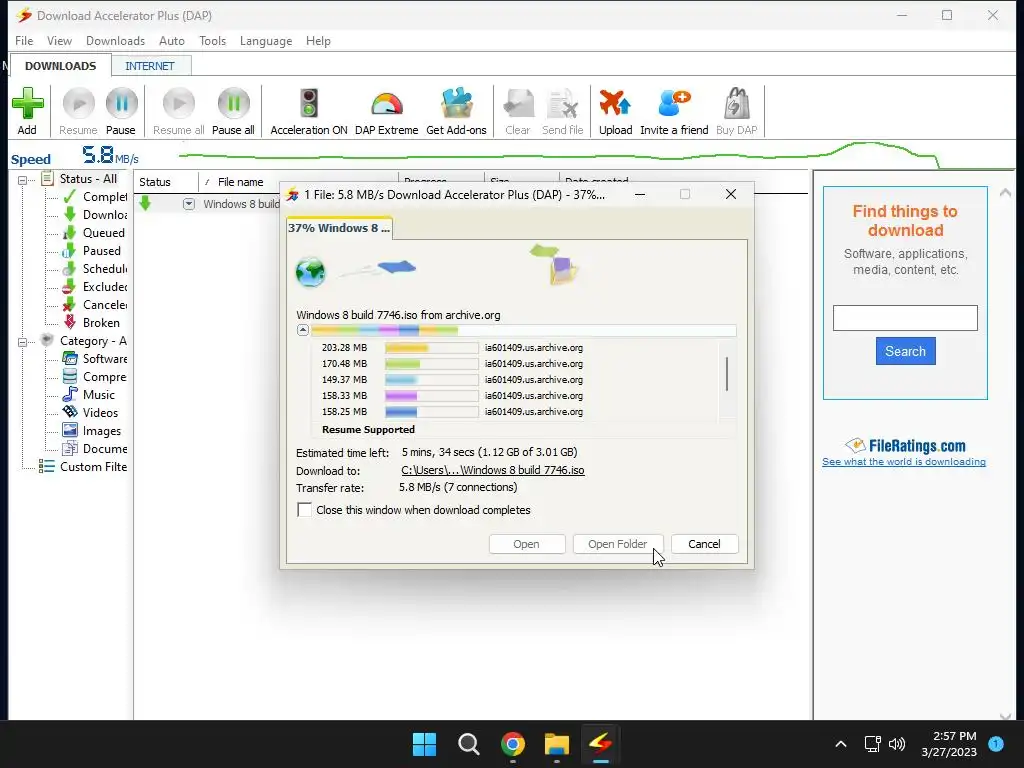The image size is (1024, 768).
Task: Select the Excluded status filter
Action: (95, 287)
